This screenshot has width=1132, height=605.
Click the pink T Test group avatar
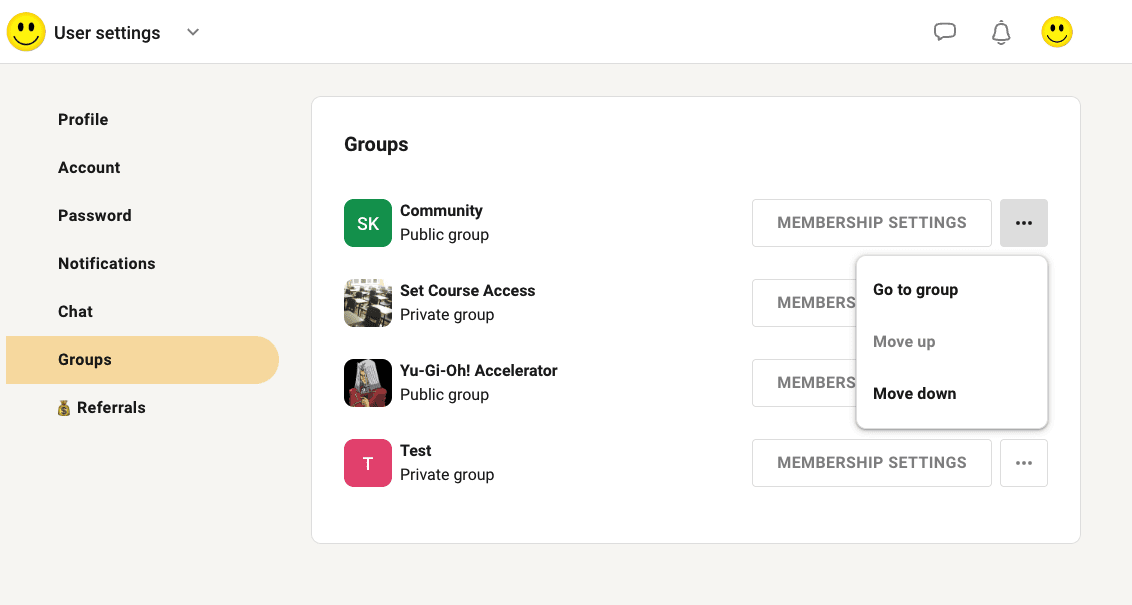click(x=368, y=463)
